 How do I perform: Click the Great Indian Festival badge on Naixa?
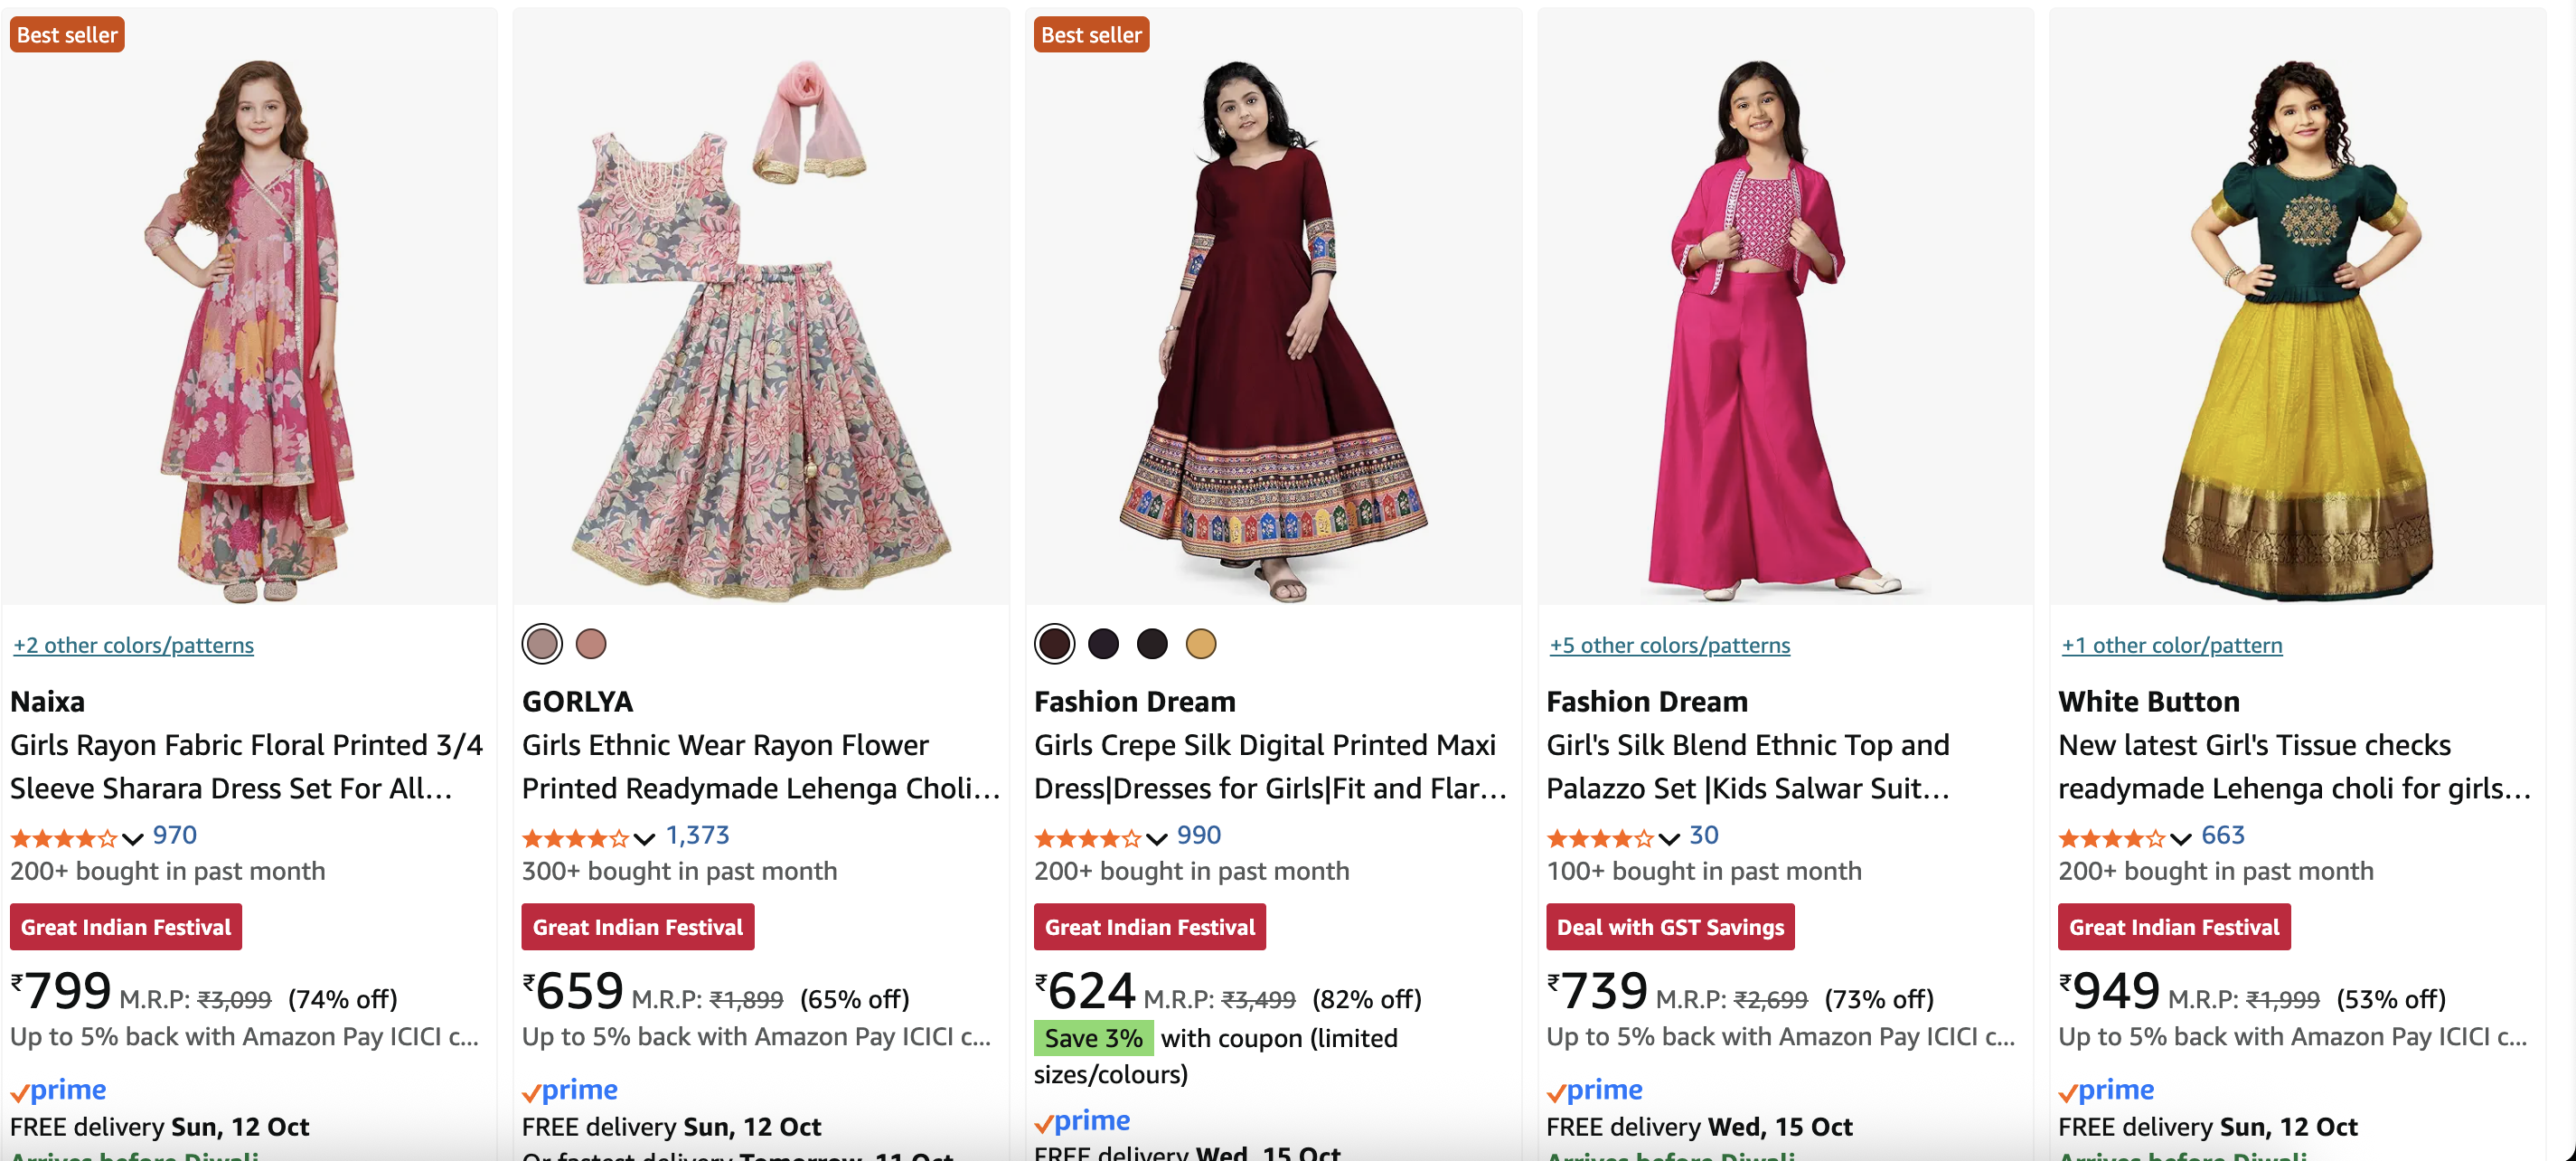click(x=126, y=927)
